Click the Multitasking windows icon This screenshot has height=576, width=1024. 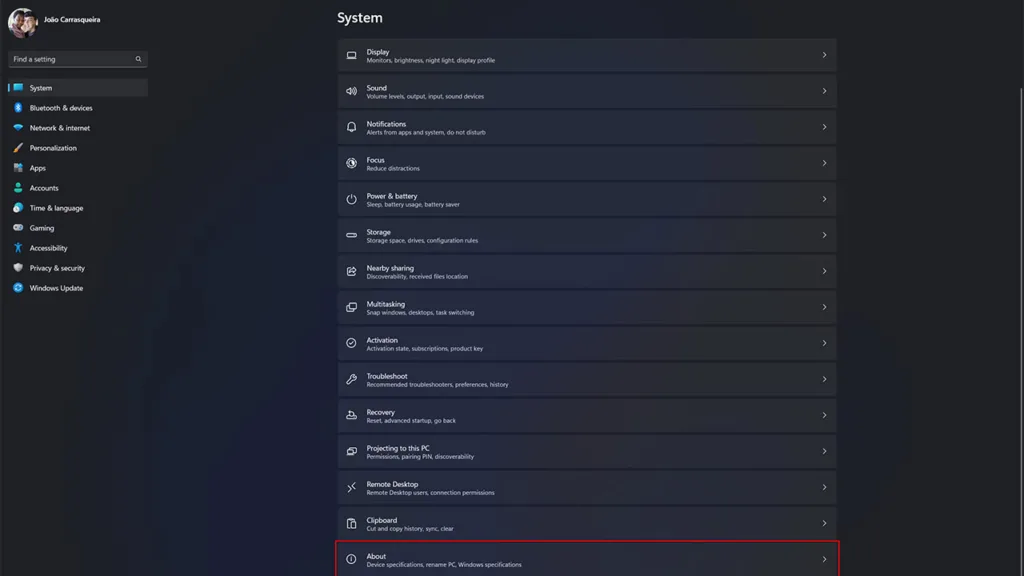[x=351, y=307]
